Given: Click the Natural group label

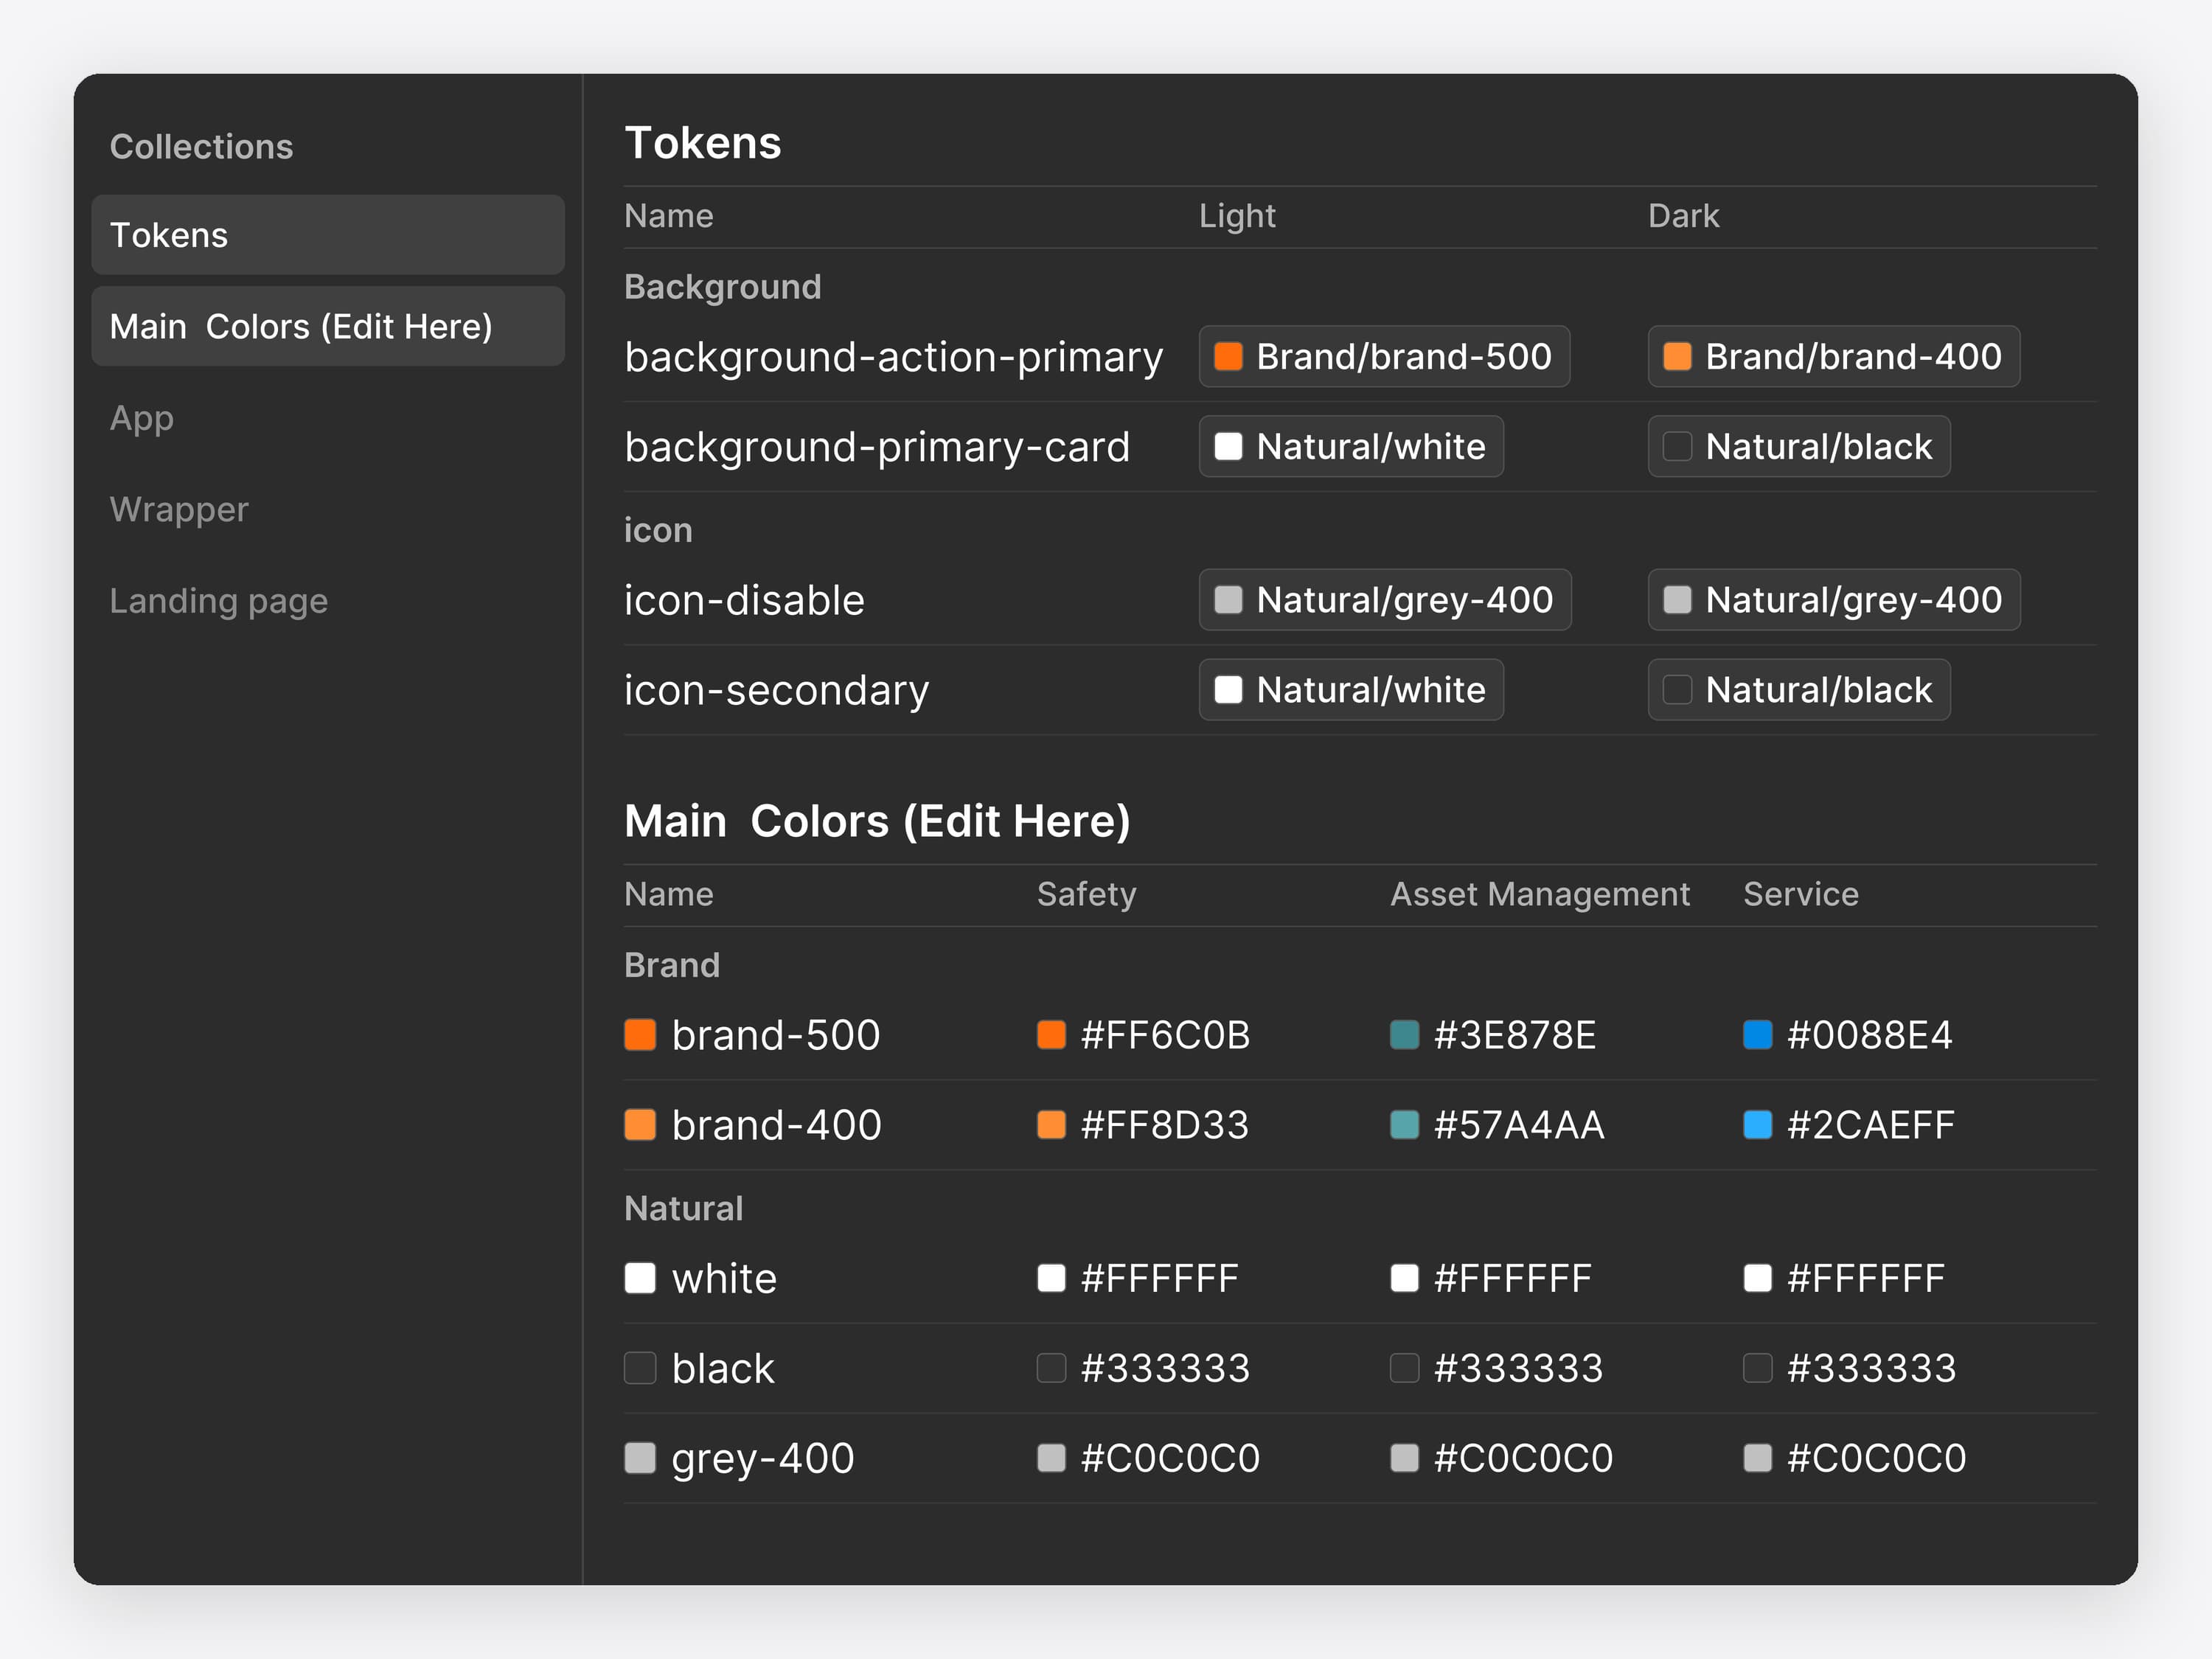Looking at the screenshot, I should pos(684,1208).
